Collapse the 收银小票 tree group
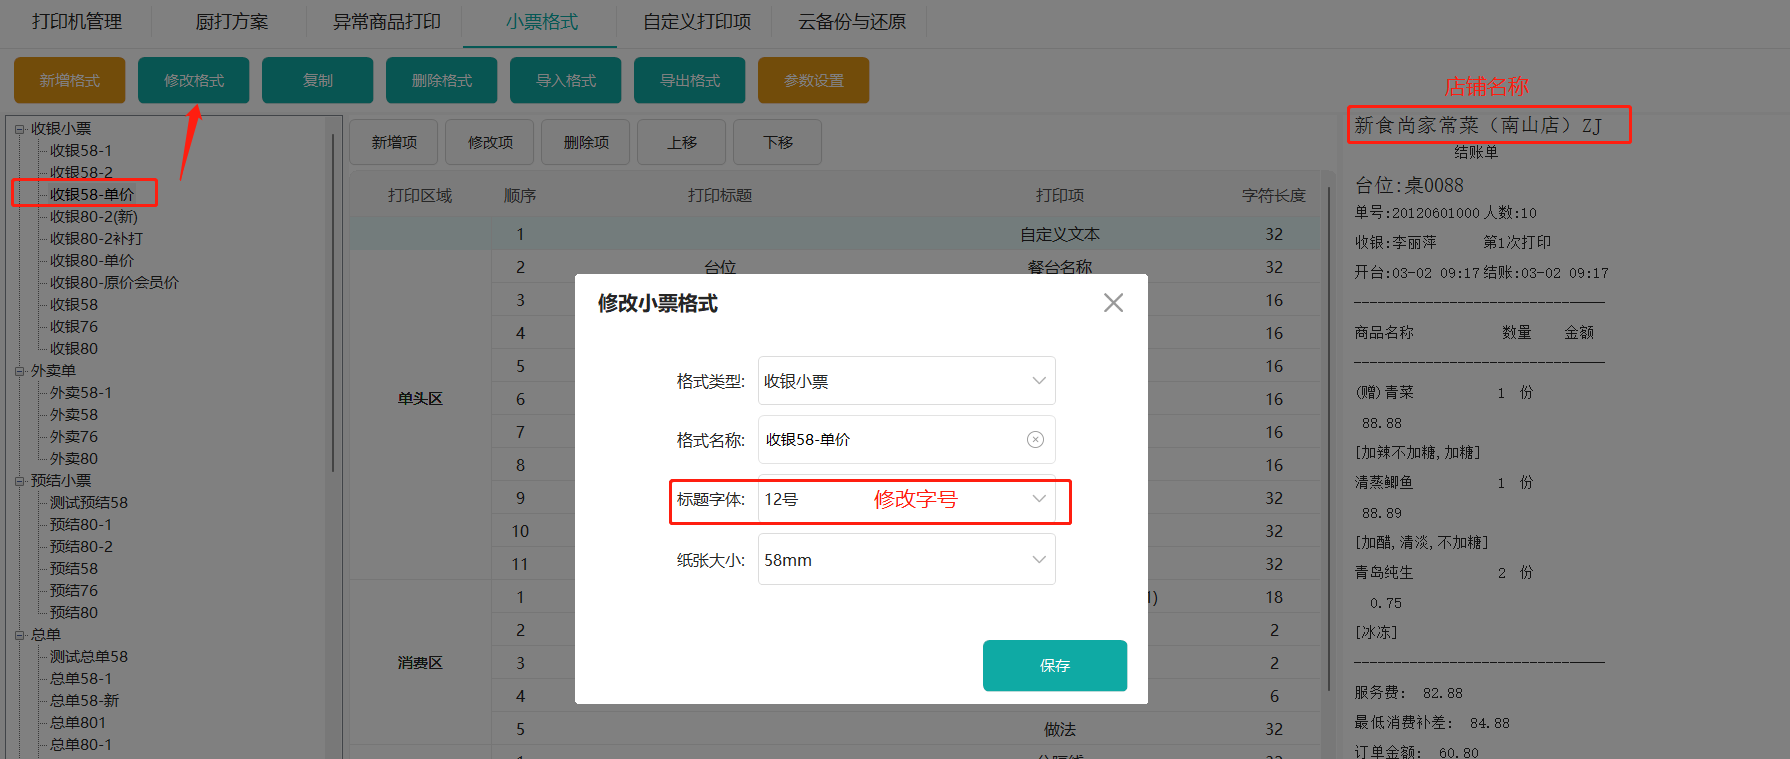Image resolution: width=1790 pixels, height=759 pixels. pyautogui.click(x=19, y=129)
